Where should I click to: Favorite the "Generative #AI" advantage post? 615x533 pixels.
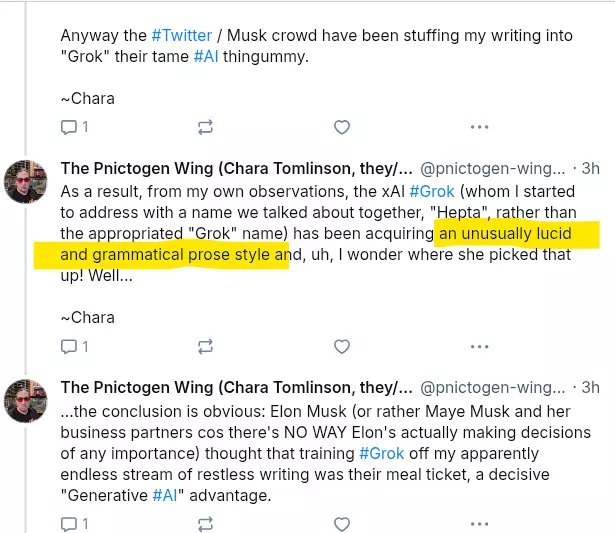click(x=342, y=524)
